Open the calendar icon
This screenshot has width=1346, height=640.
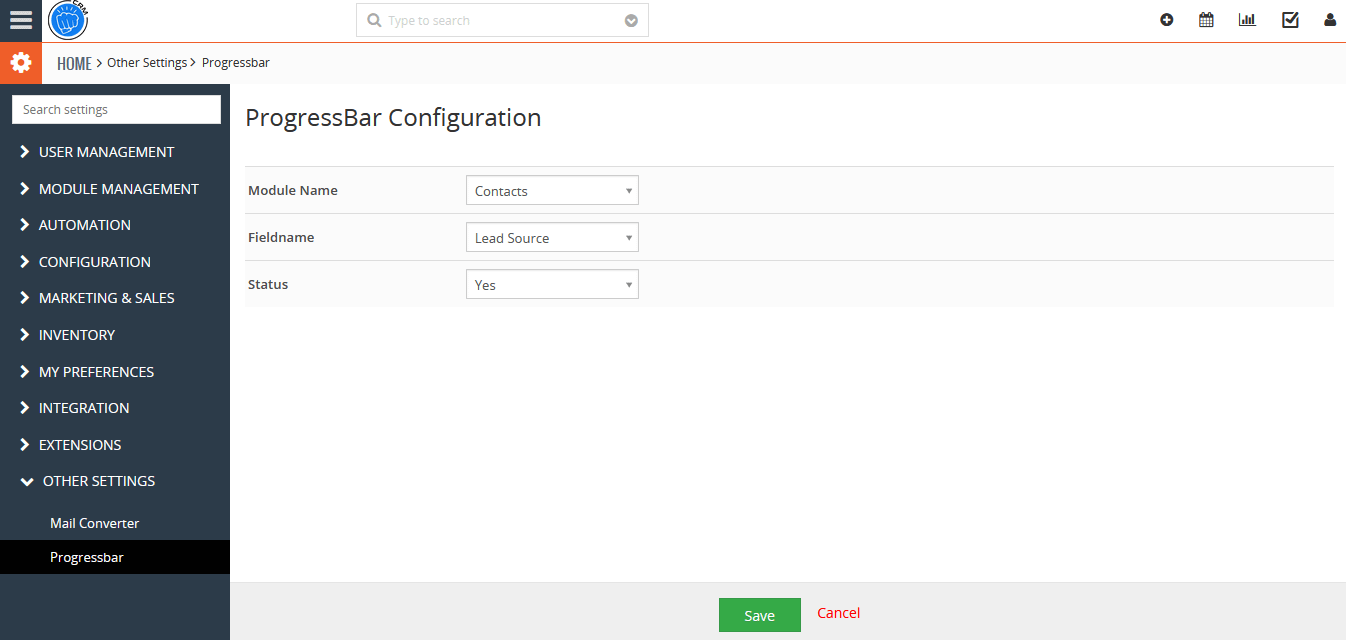tap(1206, 20)
